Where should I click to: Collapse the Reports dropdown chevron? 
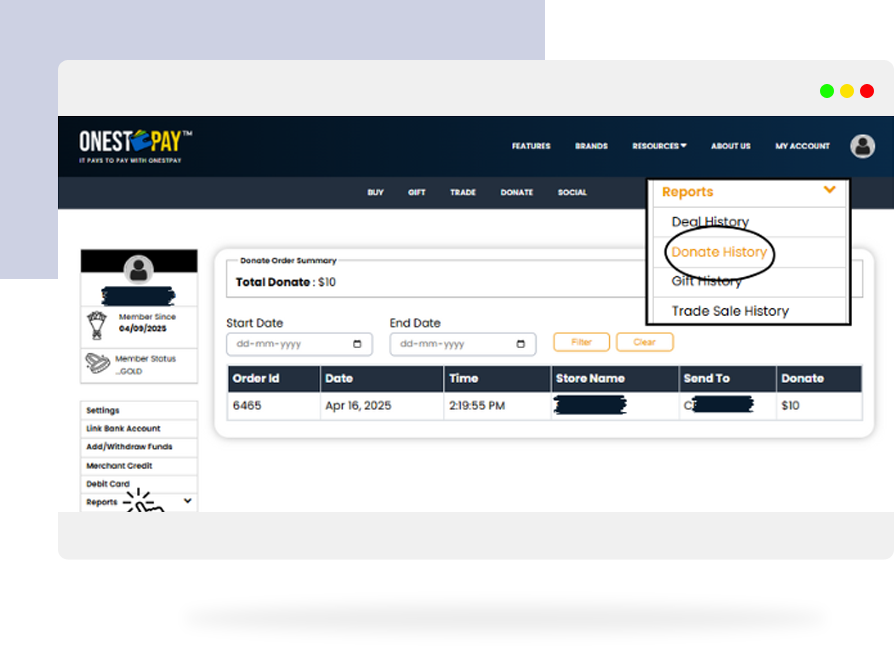(x=829, y=190)
